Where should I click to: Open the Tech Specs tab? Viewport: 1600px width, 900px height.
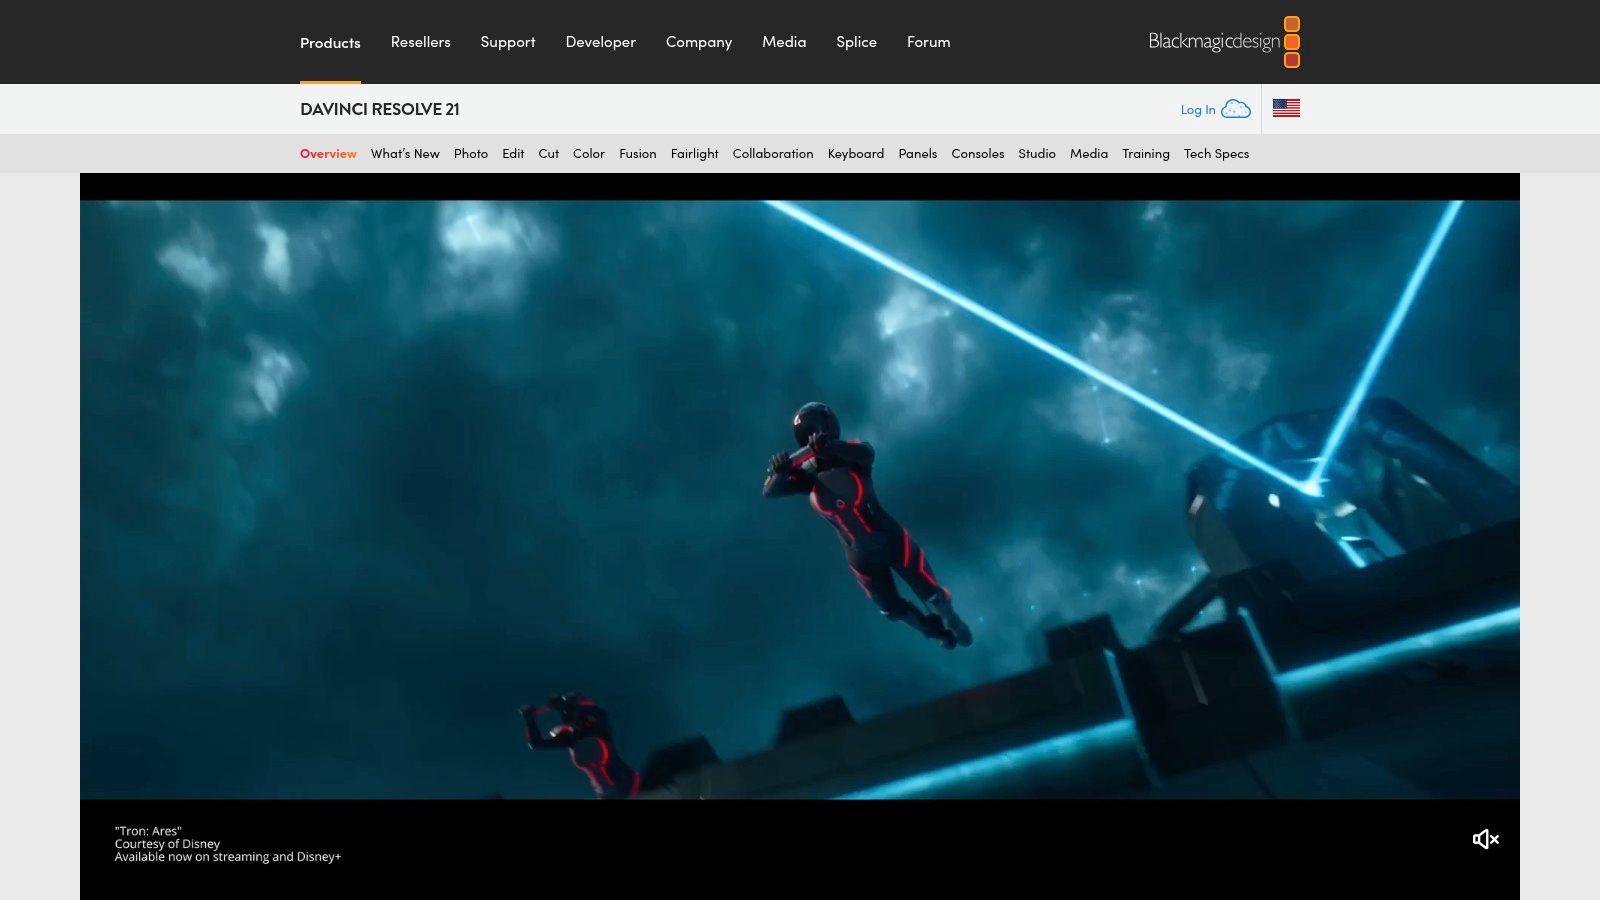pos(1217,154)
